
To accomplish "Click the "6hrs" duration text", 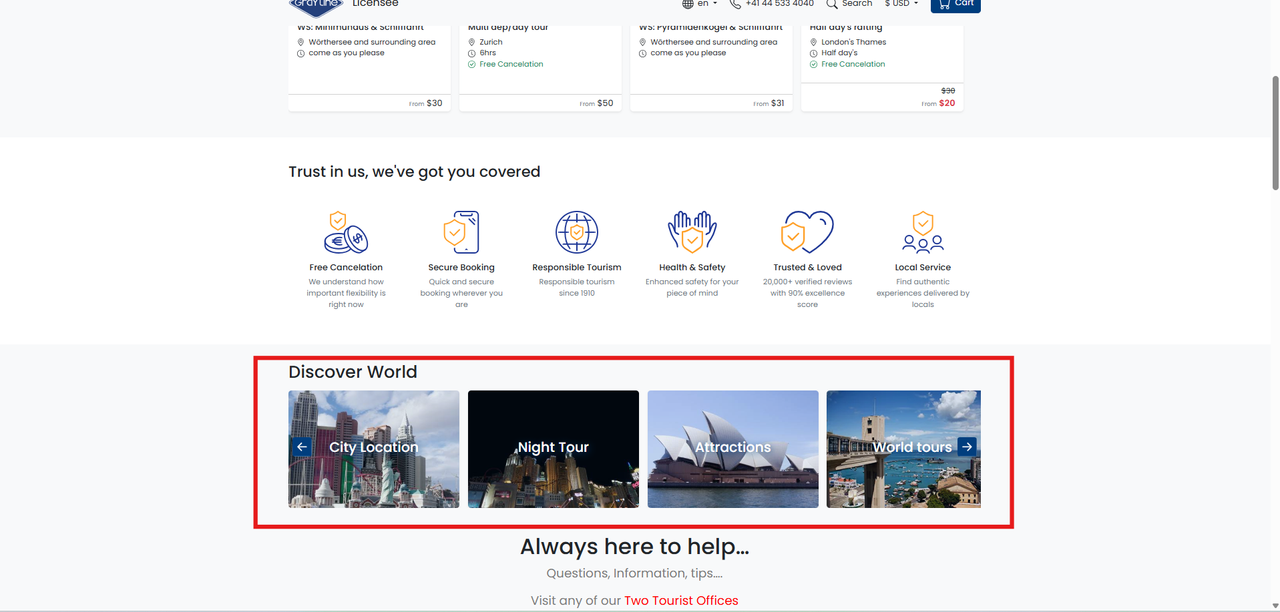I will [488, 53].
